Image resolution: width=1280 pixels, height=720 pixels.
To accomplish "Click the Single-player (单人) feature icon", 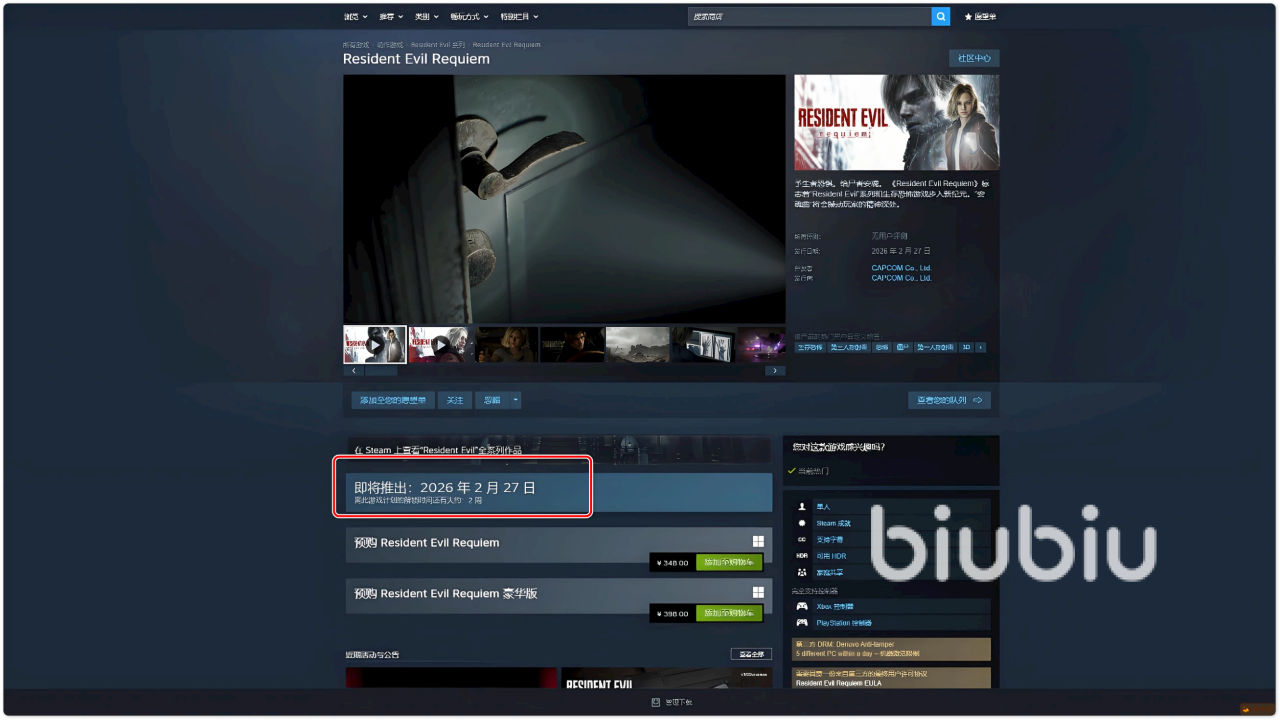I will 802,507.
